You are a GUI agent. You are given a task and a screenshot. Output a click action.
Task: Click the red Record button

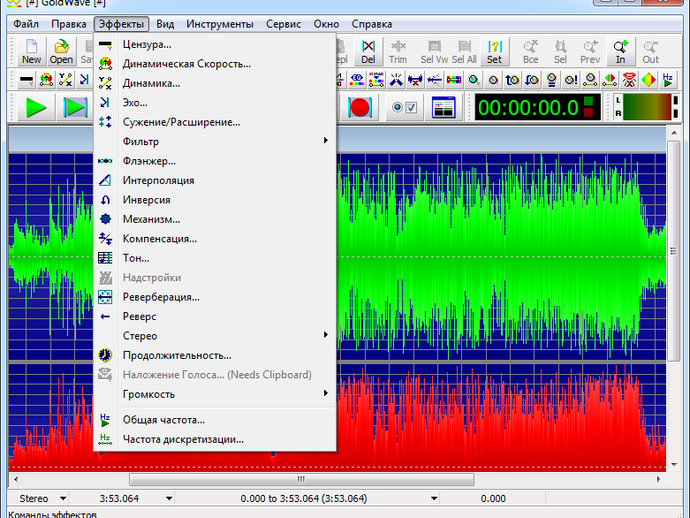coord(360,107)
